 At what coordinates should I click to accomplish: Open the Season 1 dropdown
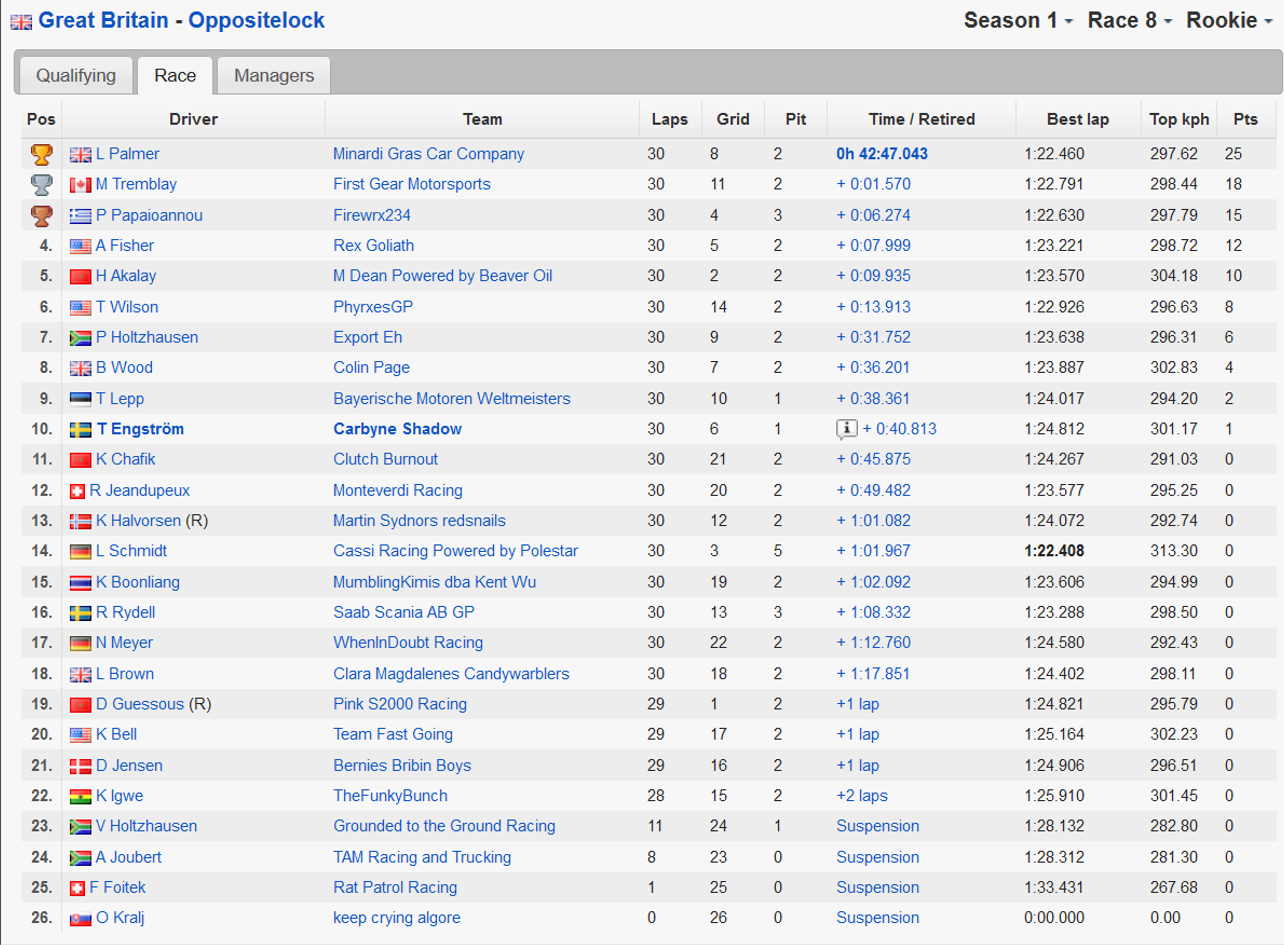tap(1018, 20)
